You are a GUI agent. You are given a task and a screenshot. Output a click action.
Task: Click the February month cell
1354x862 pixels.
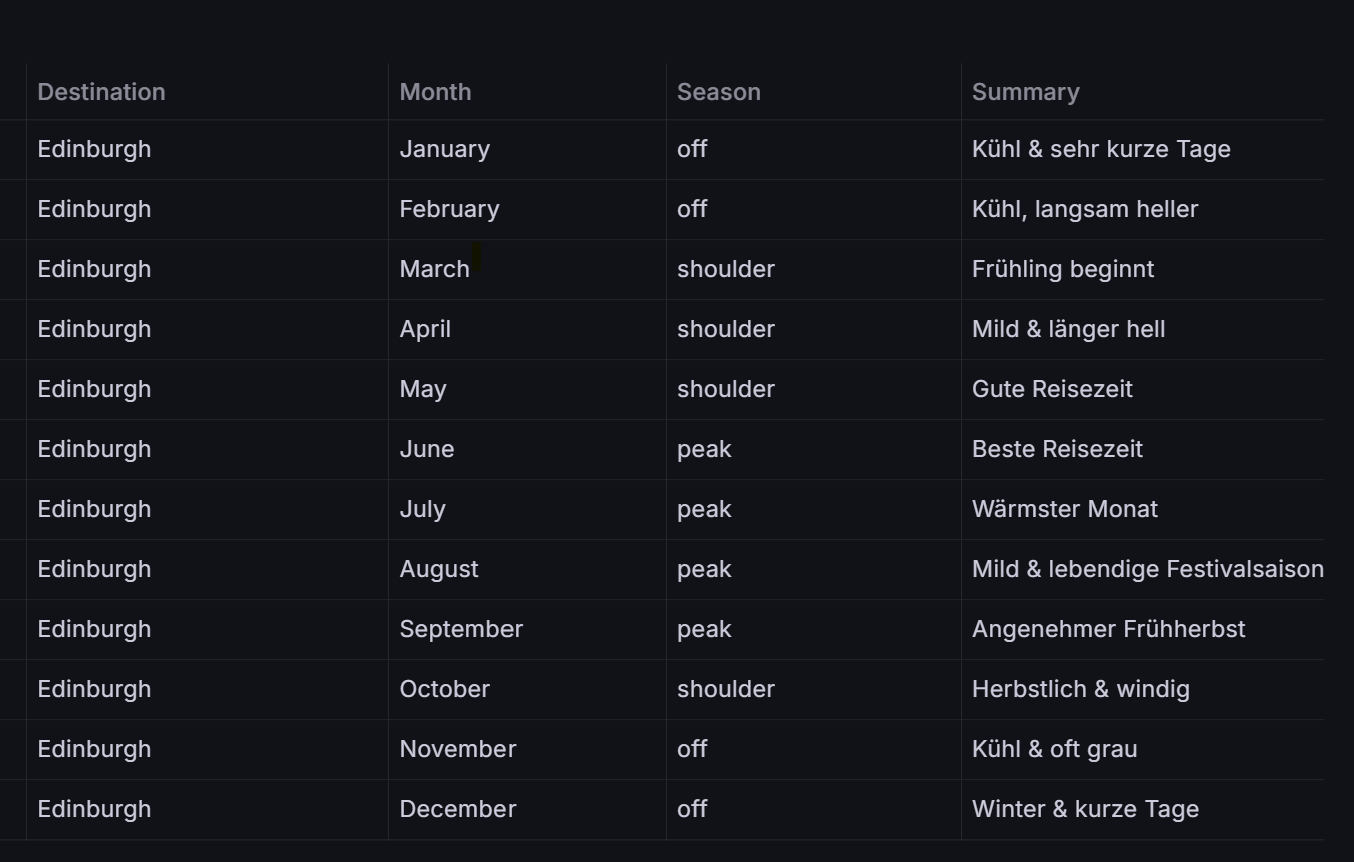tap(449, 209)
